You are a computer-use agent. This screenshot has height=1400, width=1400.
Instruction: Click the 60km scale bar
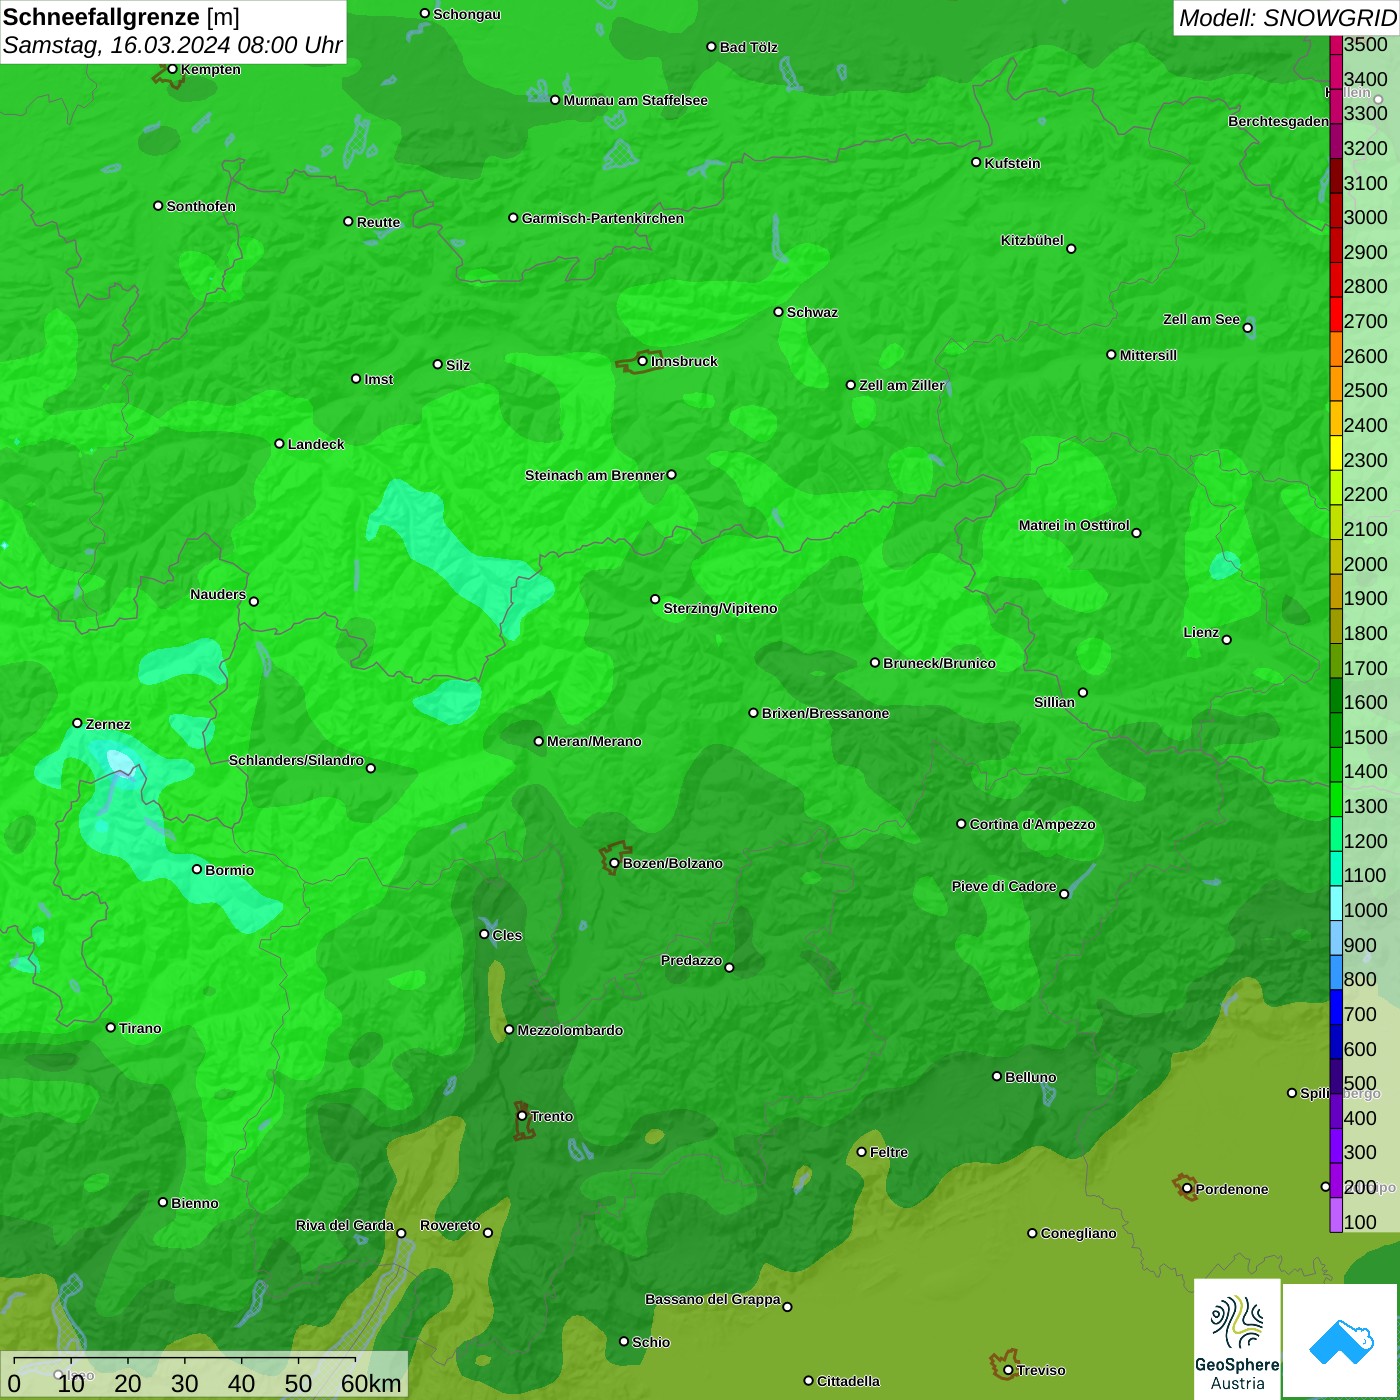click(x=185, y=1360)
